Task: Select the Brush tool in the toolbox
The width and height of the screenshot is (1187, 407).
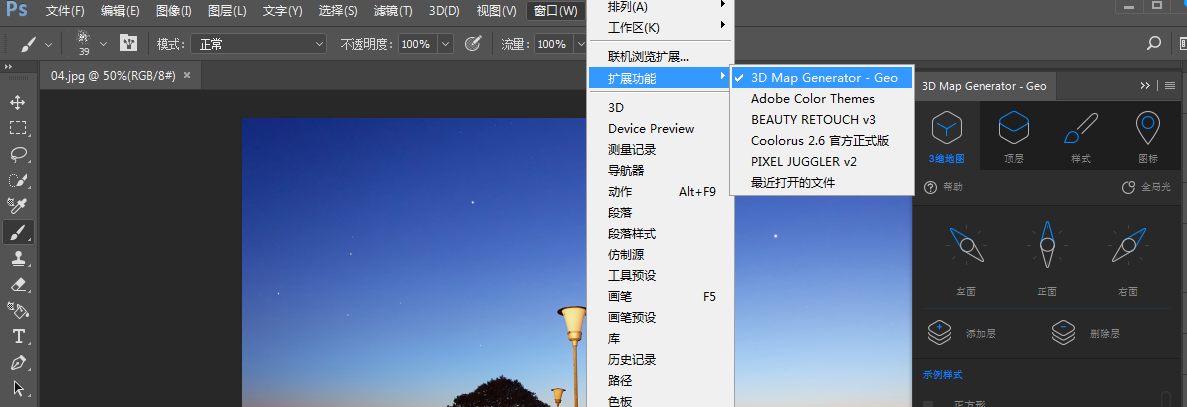Action: (x=17, y=232)
